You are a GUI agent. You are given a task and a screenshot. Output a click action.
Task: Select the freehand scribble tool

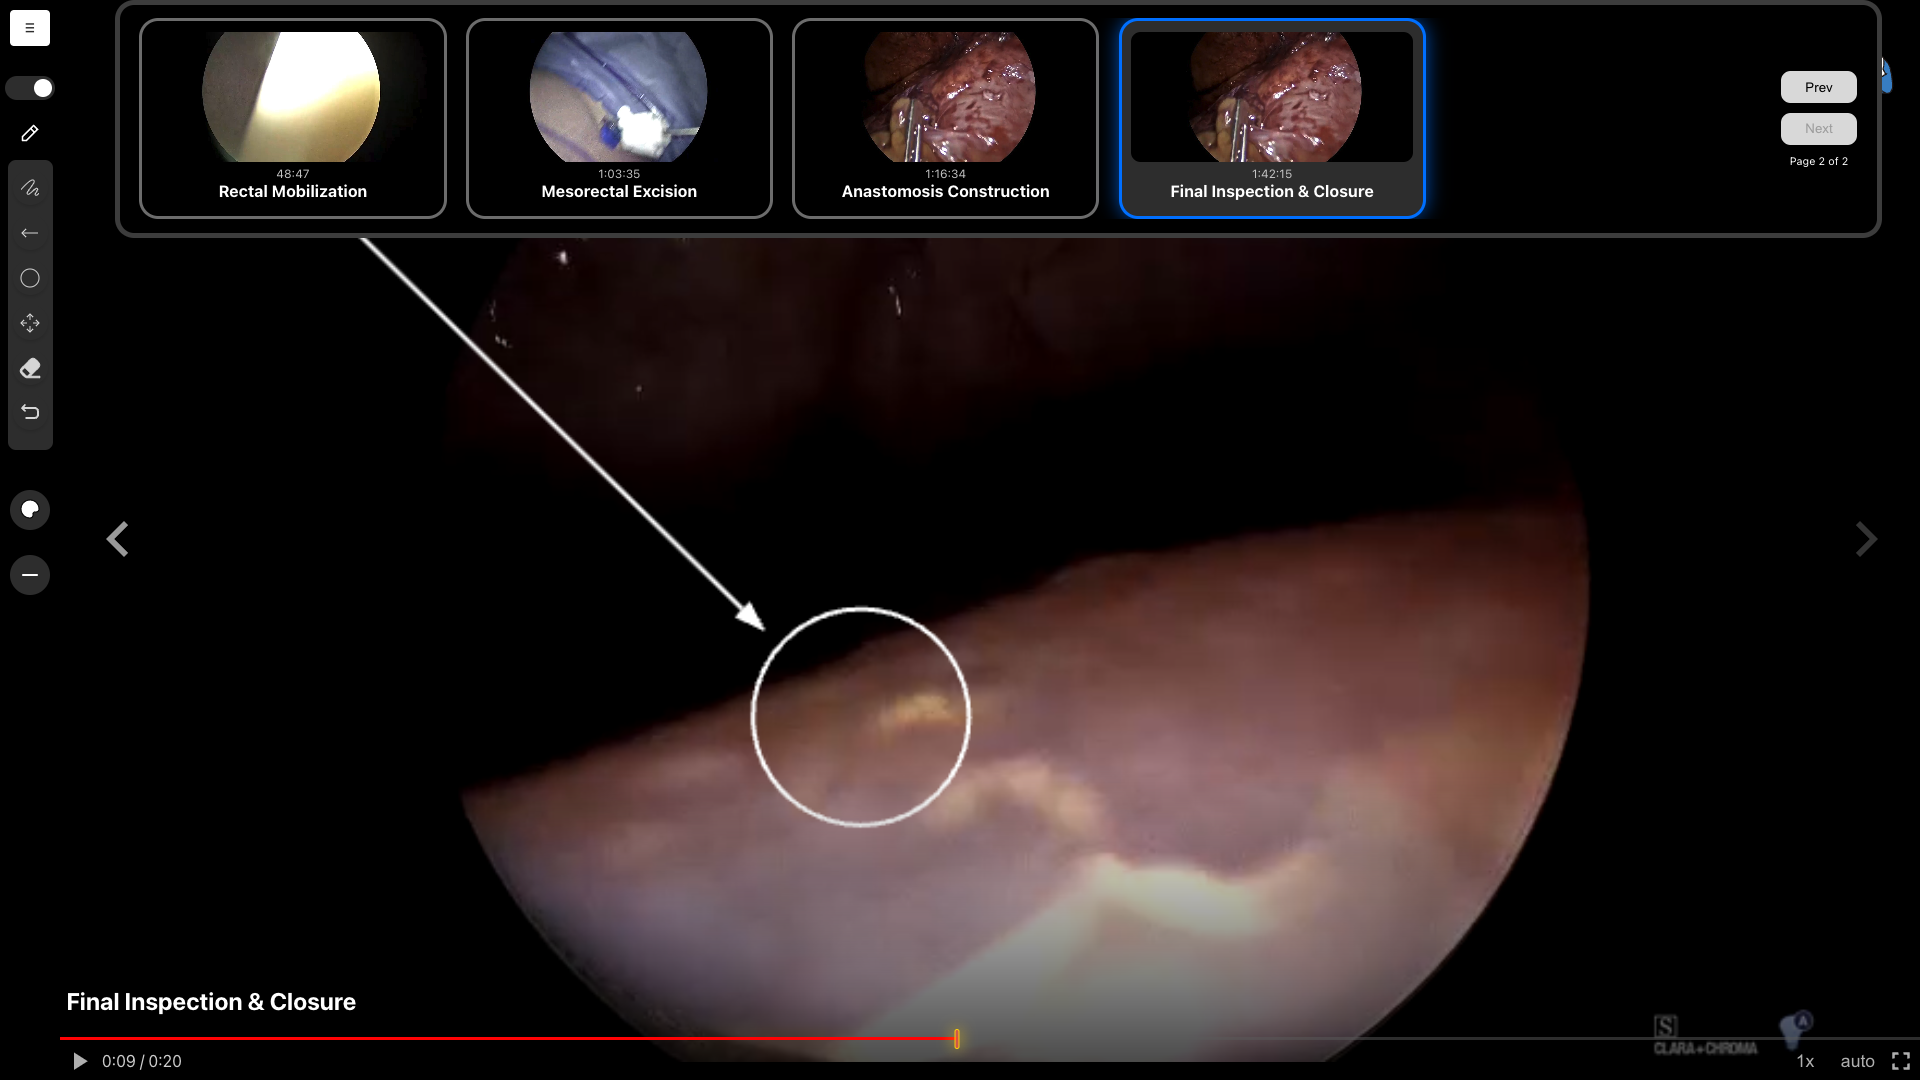30,188
